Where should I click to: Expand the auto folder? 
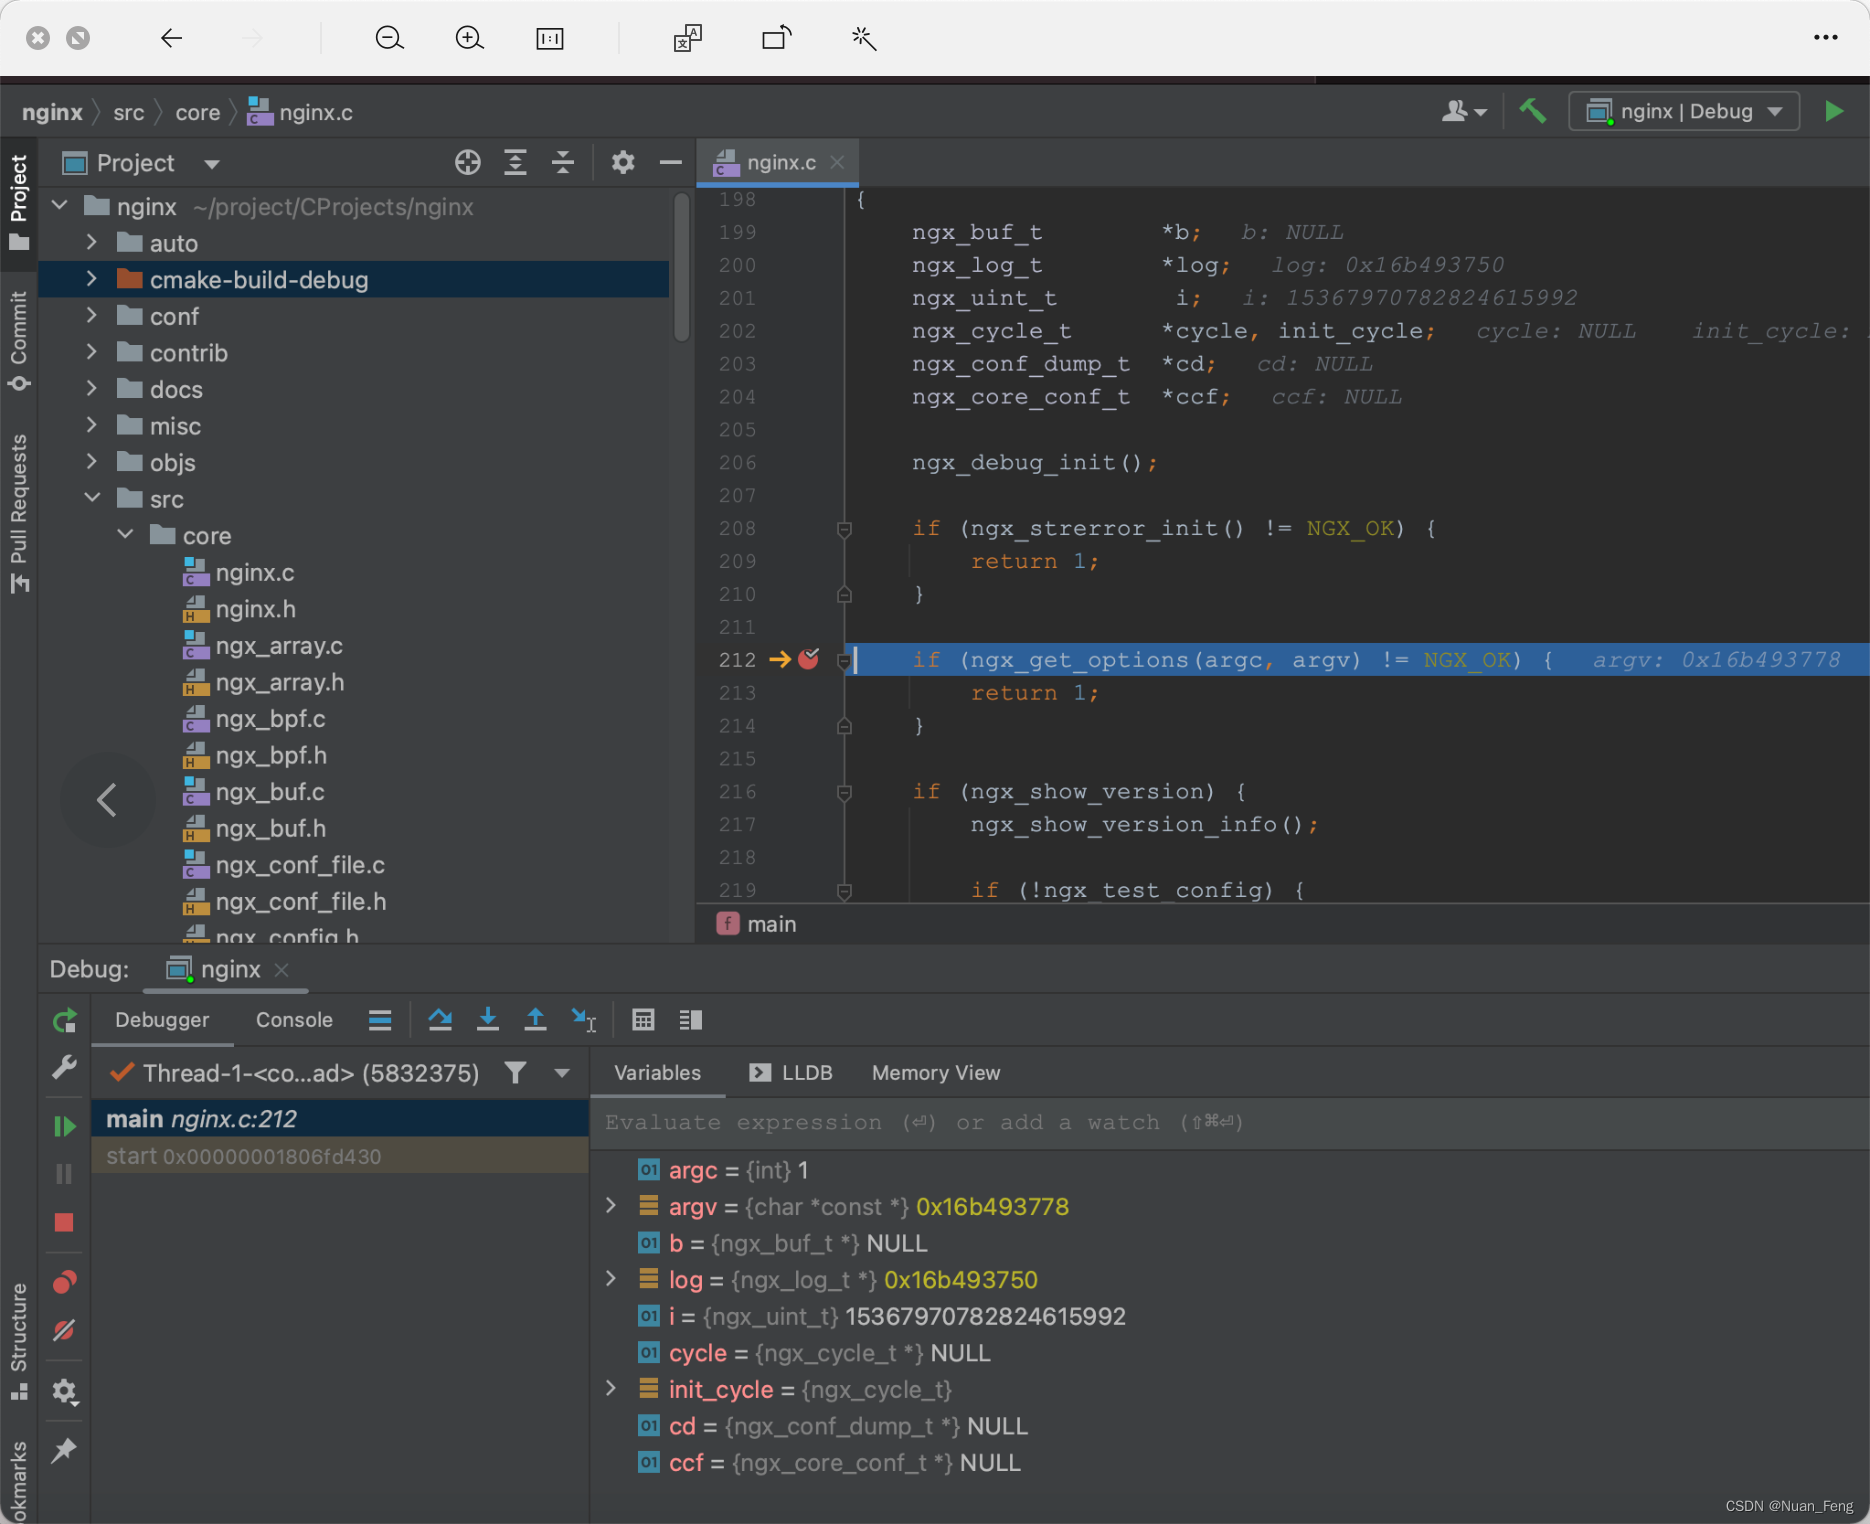pos(92,243)
